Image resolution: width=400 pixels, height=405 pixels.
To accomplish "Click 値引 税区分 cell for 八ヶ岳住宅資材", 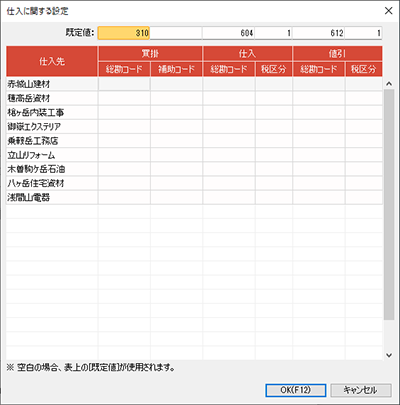I will (x=364, y=183).
